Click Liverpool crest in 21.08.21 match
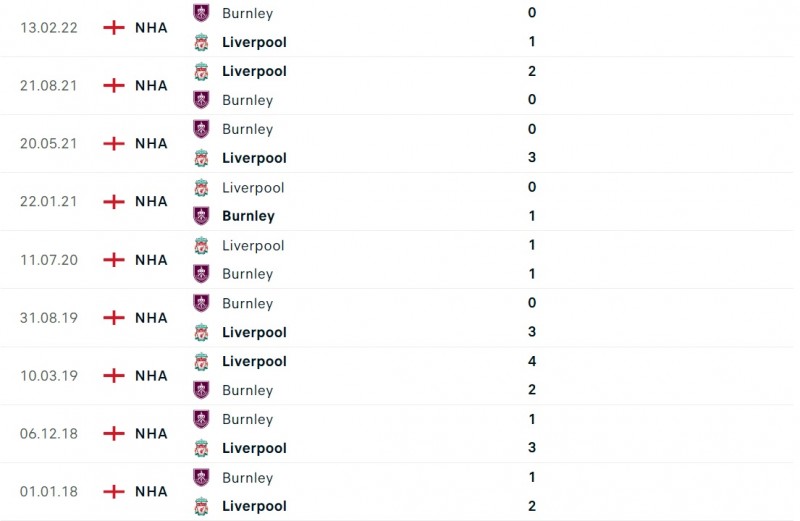This screenshot has height=521, width=800. pyautogui.click(x=201, y=71)
